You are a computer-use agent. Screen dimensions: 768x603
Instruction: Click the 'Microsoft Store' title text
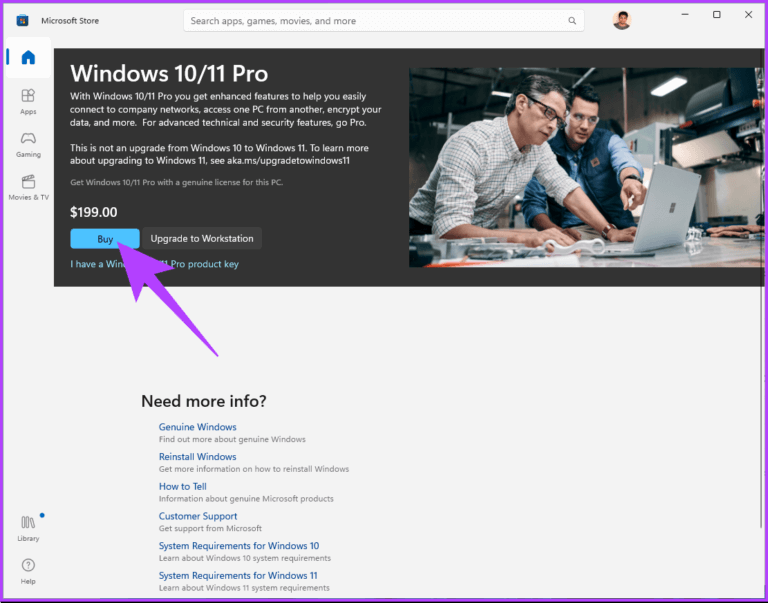70,21
